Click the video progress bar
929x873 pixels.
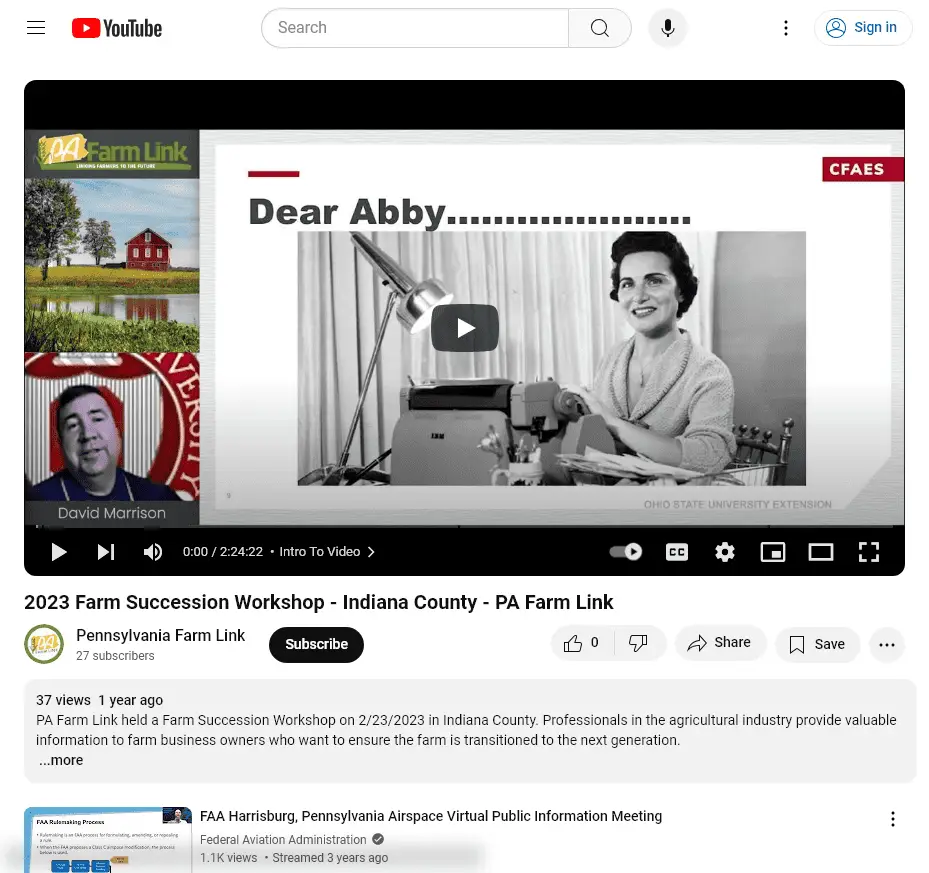point(464,526)
